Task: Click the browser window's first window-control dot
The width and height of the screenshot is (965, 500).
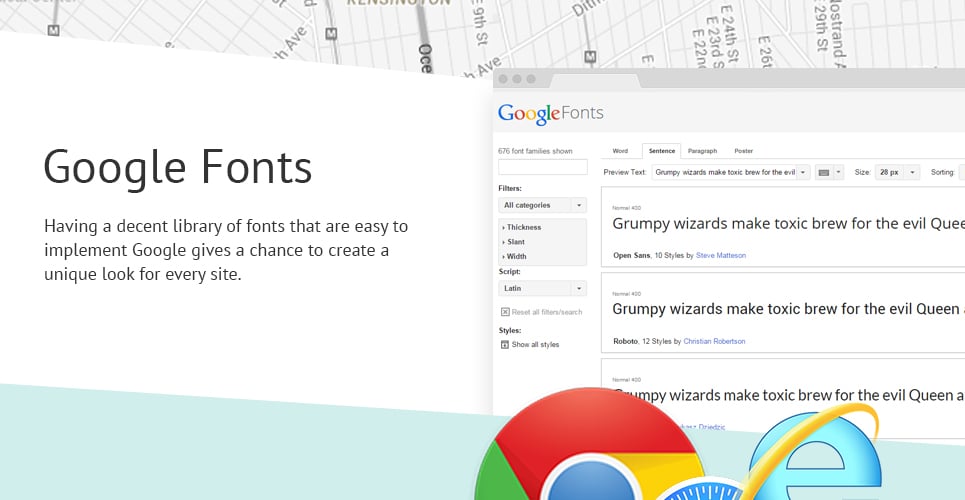Action: [x=503, y=79]
